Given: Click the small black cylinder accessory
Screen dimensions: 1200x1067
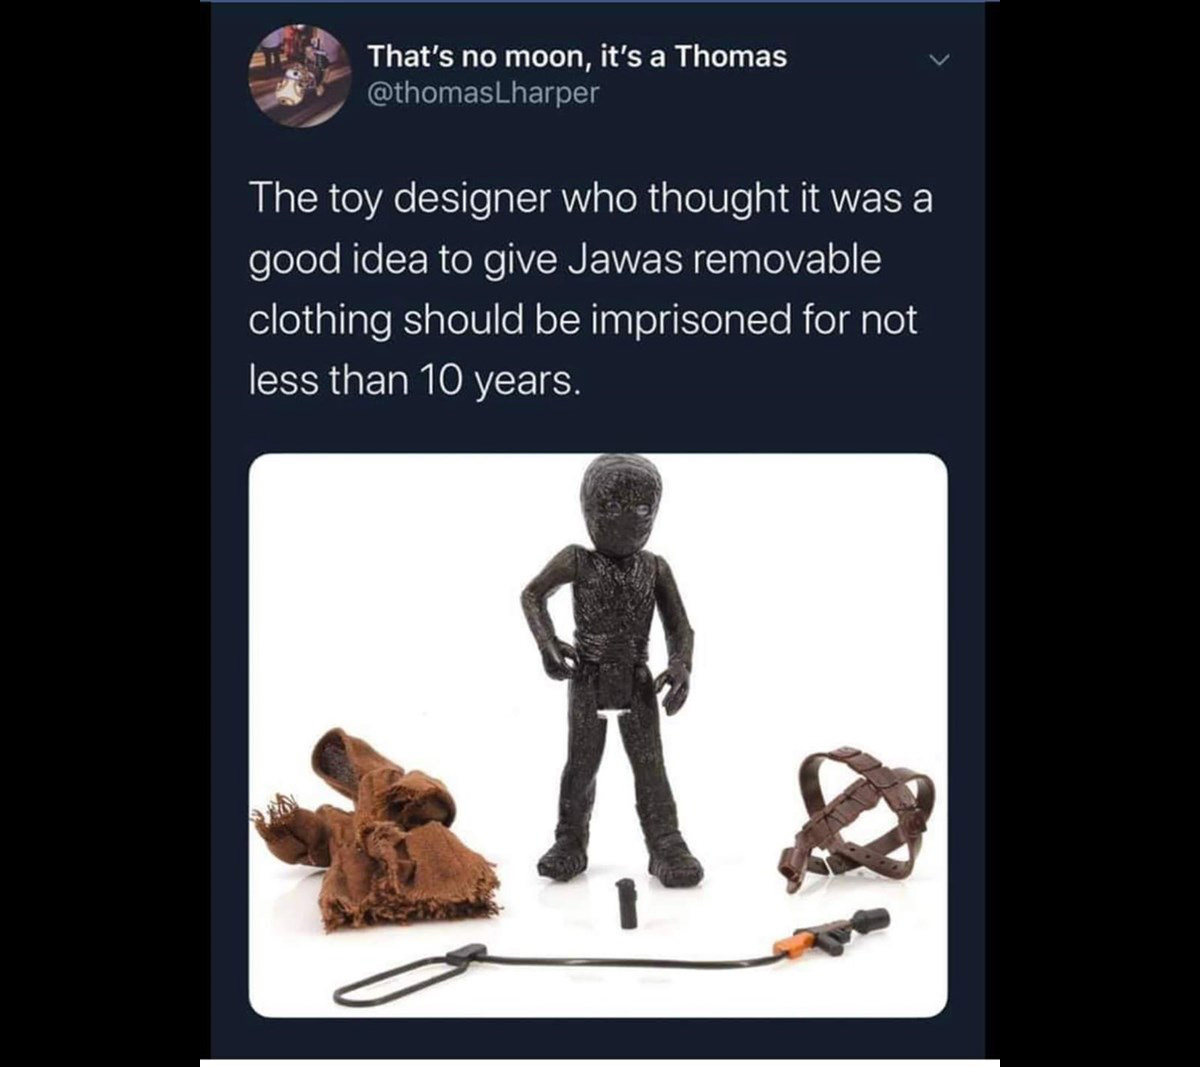Looking at the screenshot, I should coord(628,904).
